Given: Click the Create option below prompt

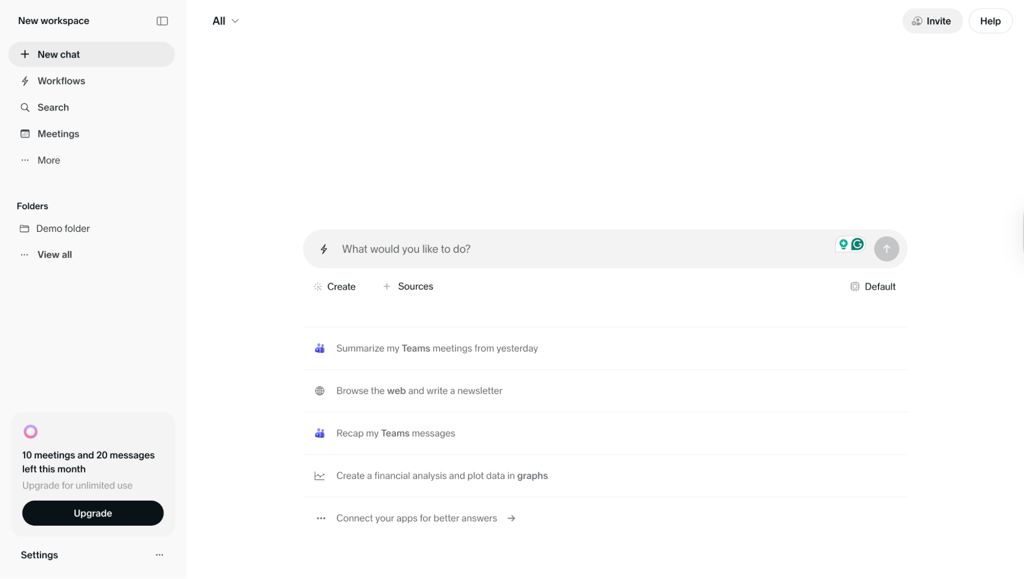Looking at the screenshot, I should pyautogui.click(x=334, y=287).
